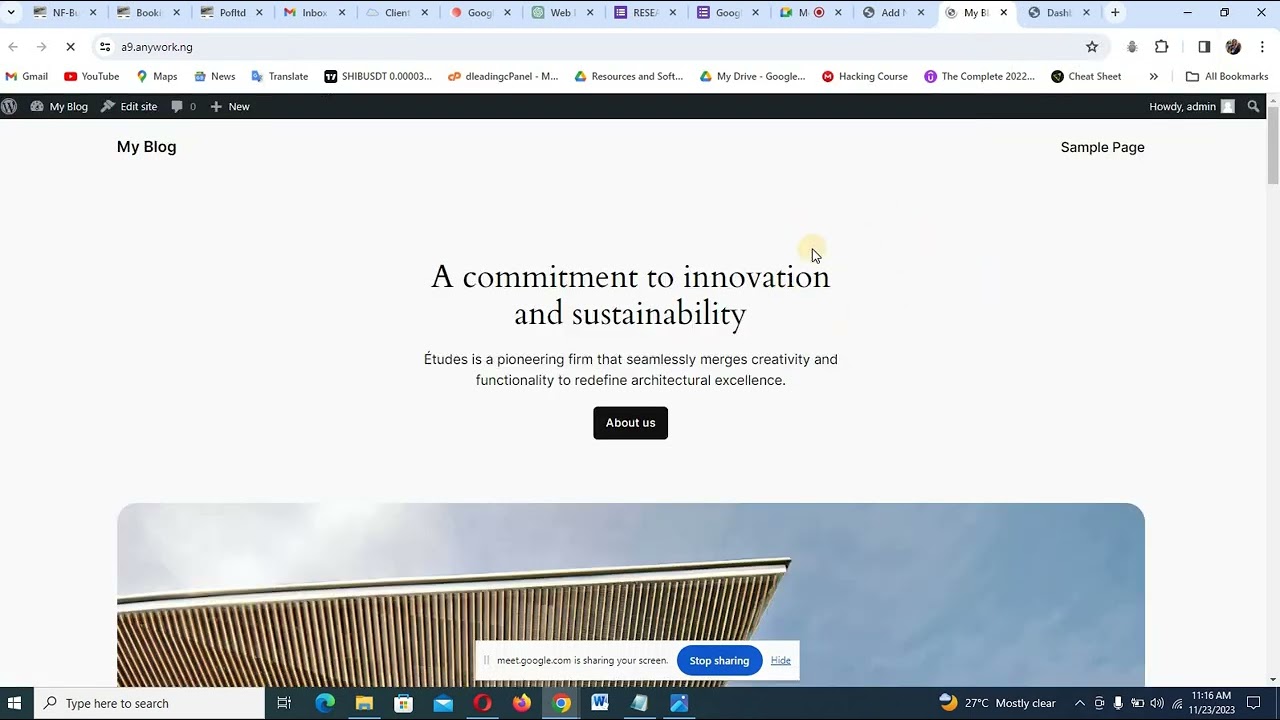Click the page vertical scrollbar thumb
The height and width of the screenshot is (720, 1280).
(1273, 144)
